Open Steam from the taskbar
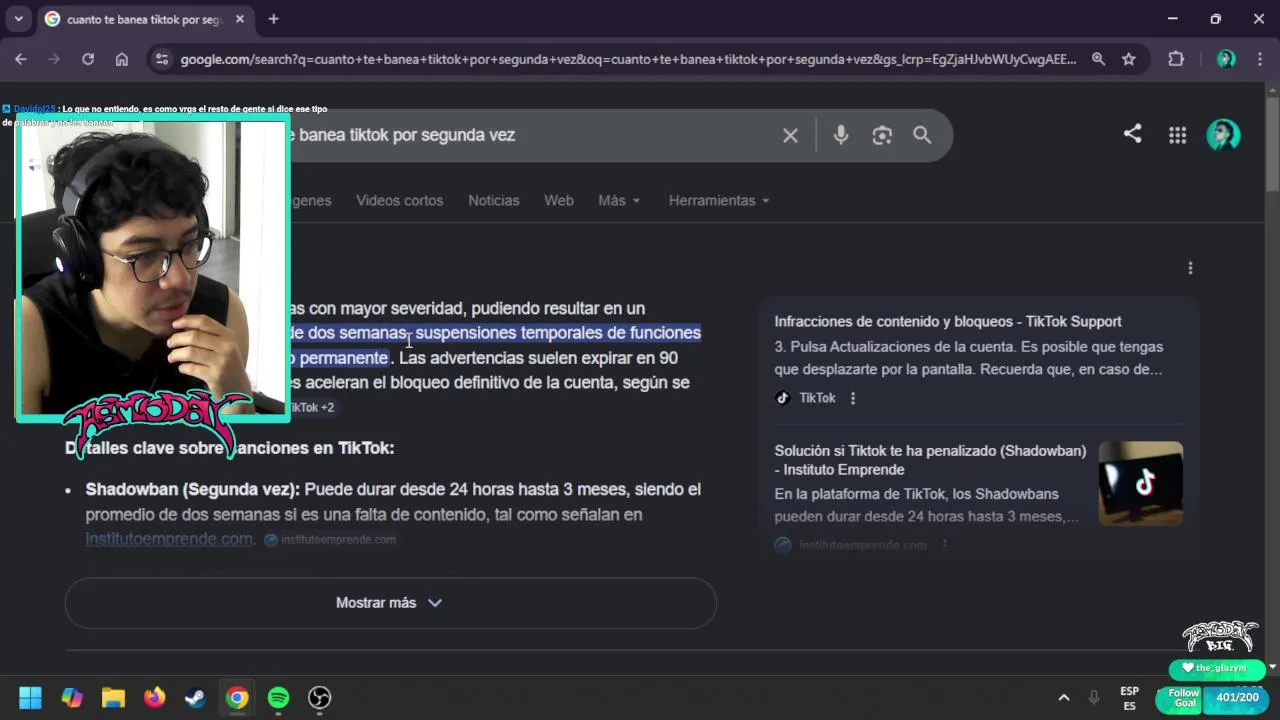This screenshot has height=720, width=1280. tap(196, 697)
